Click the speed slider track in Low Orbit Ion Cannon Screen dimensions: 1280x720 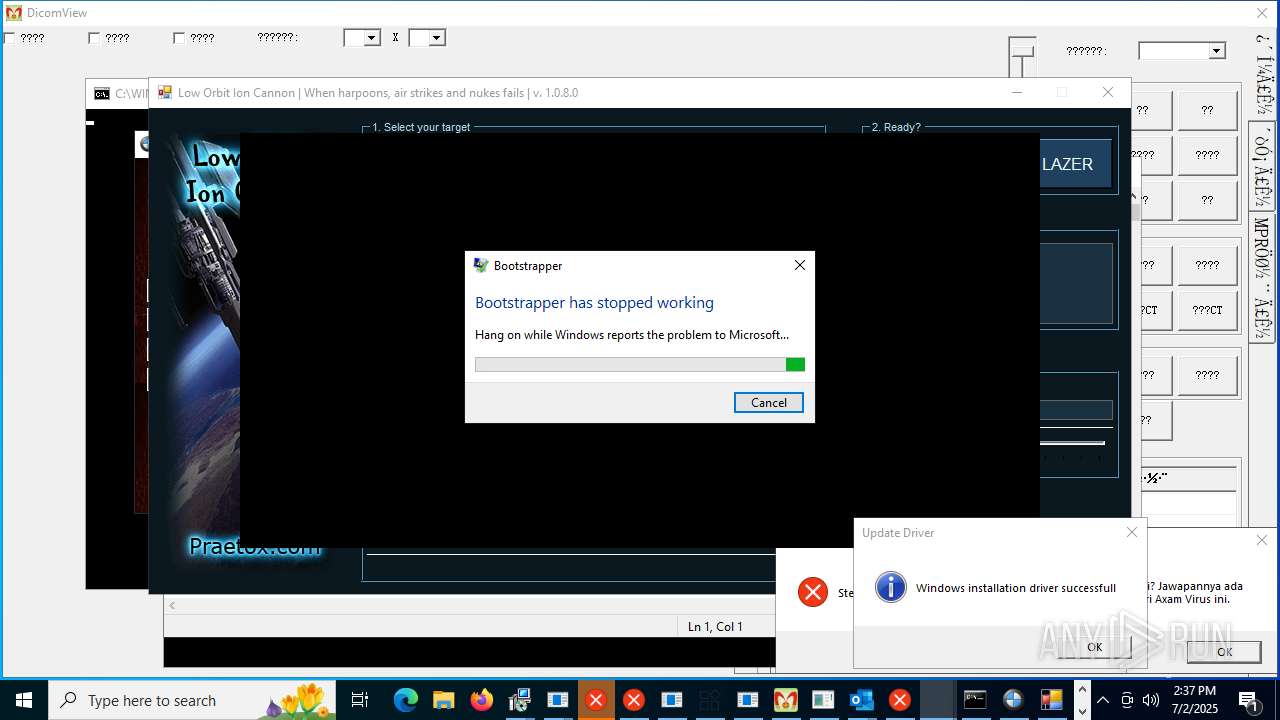pos(1072,443)
